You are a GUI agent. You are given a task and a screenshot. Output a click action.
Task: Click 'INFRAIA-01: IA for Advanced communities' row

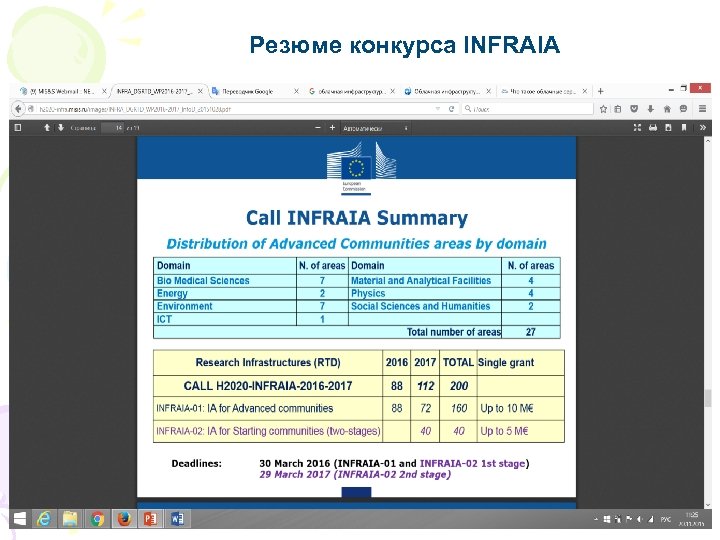tap(244, 408)
